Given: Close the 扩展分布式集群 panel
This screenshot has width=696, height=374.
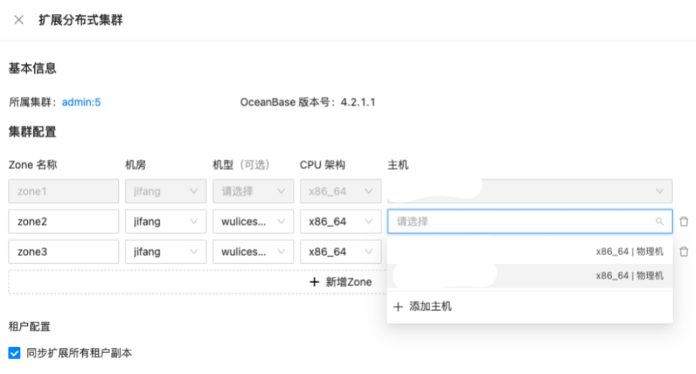Looking at the screenshot, I should 19,20.
